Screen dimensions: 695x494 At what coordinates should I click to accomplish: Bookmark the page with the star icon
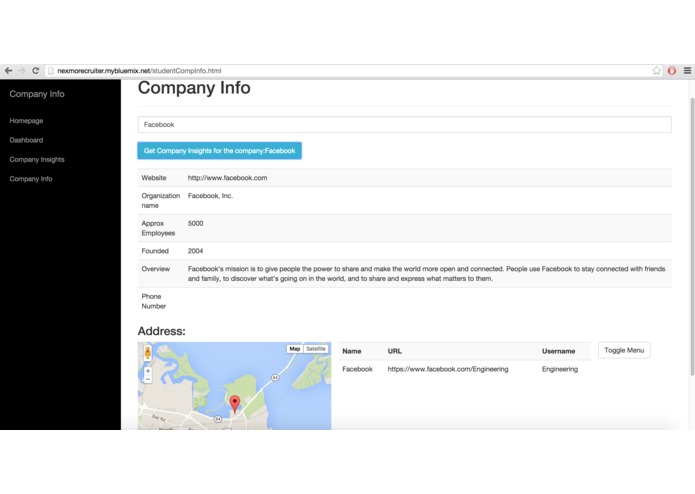tap(656, 70)
